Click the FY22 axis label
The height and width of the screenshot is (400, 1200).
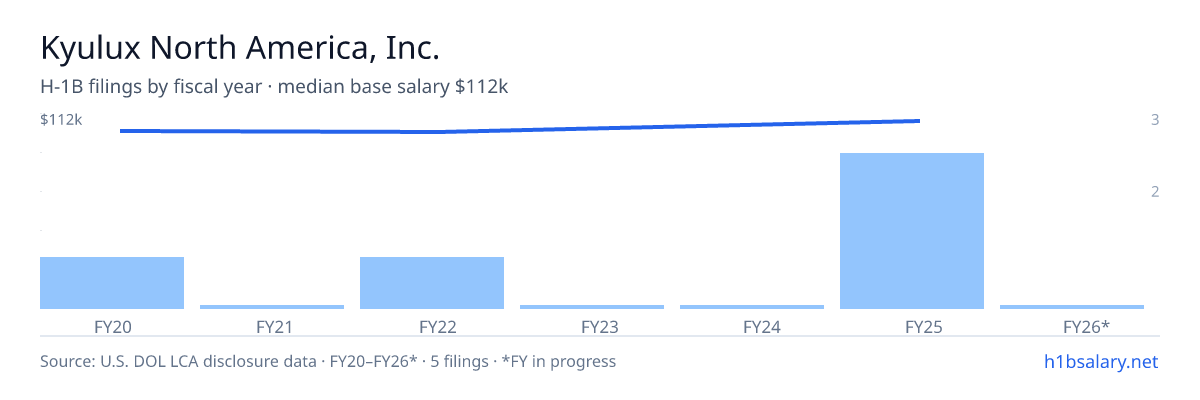[x=432, y=326]
